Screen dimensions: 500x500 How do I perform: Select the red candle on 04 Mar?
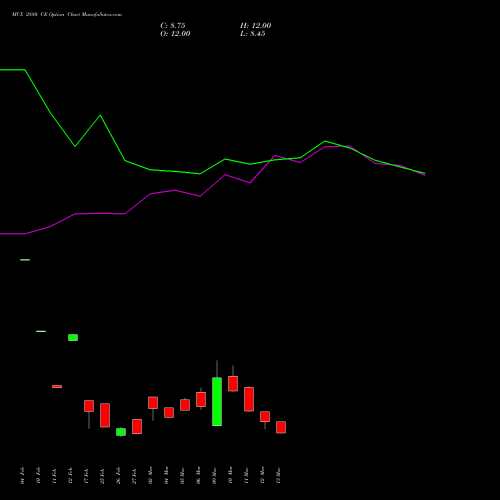(169, 412)
